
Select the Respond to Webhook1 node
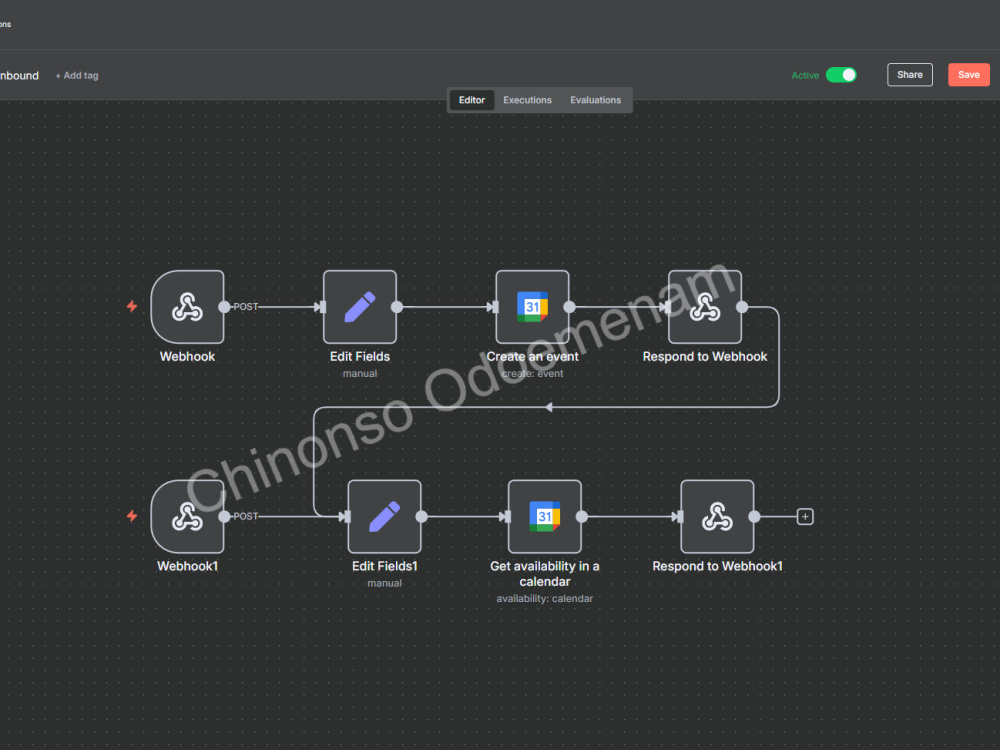pos(717,517)
